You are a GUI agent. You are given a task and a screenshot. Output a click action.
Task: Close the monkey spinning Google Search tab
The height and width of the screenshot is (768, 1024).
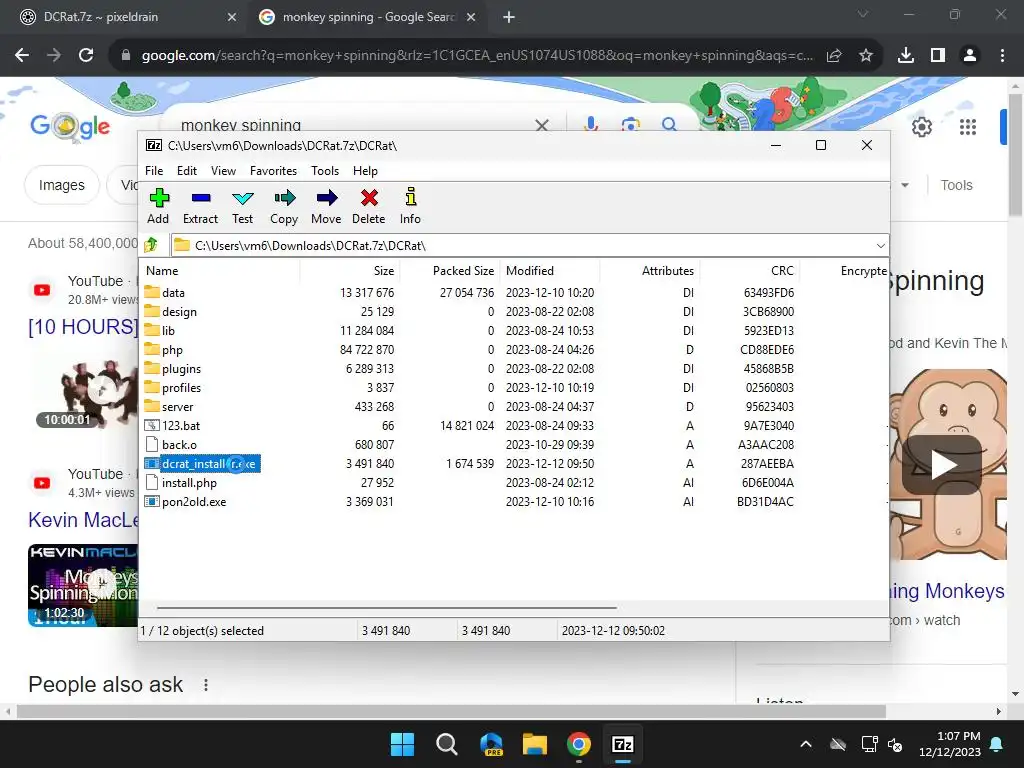pyautogui.click(x=471, y=17)
